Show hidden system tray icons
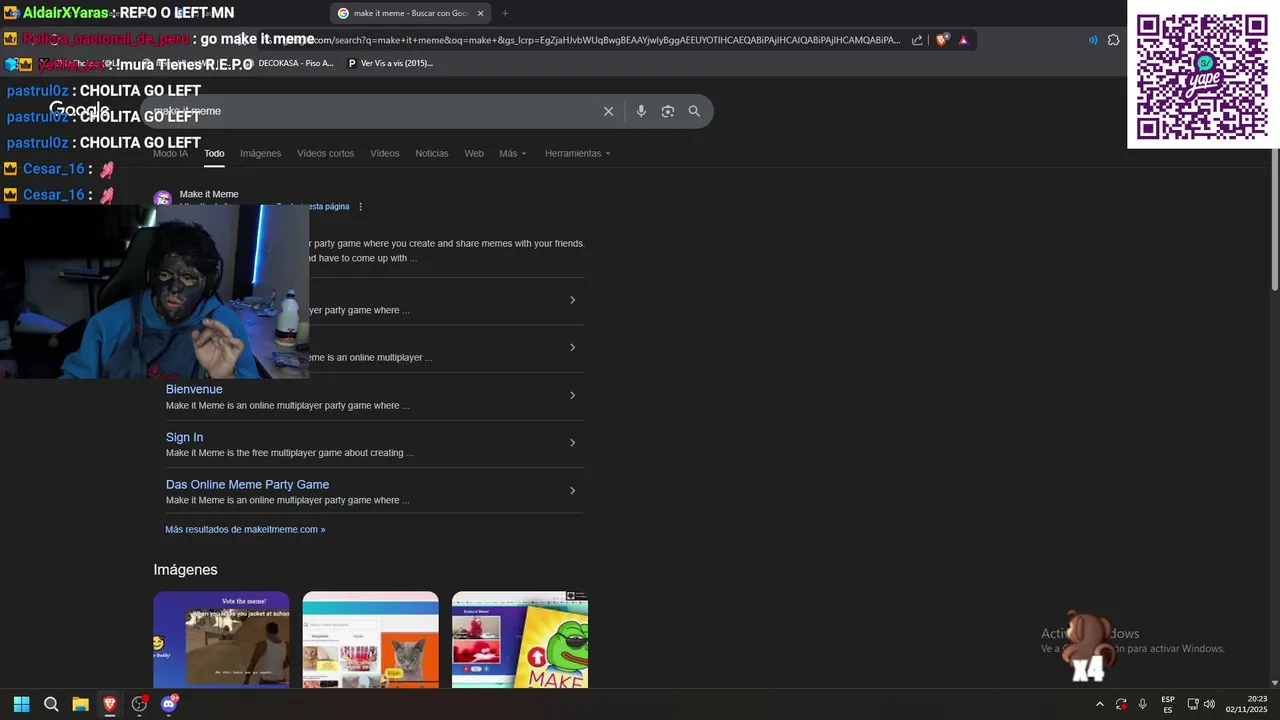 point(1099,704)
